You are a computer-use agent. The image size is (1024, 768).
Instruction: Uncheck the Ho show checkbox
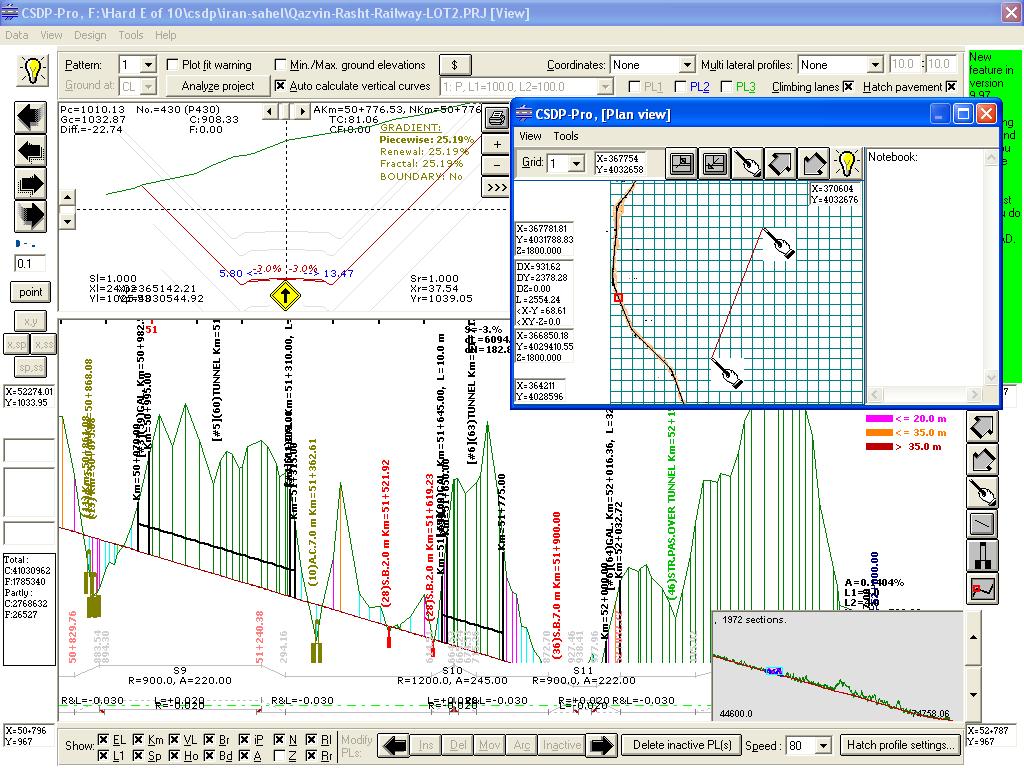click(x=174, y=756)
